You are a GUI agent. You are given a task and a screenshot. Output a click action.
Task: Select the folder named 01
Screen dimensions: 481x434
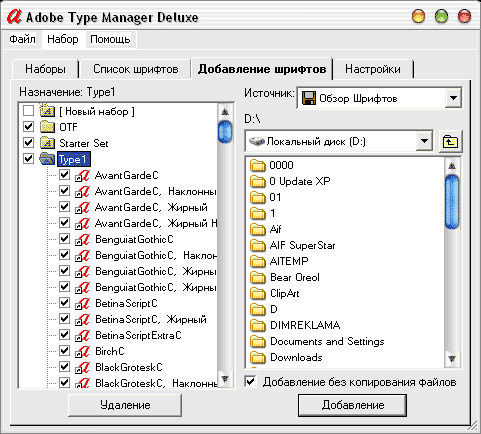(275, 197)
